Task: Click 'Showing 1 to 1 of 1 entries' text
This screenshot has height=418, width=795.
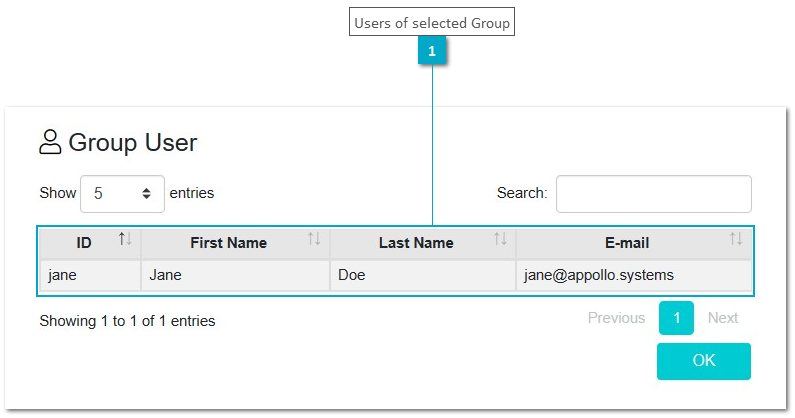Action: coord(127,321)
